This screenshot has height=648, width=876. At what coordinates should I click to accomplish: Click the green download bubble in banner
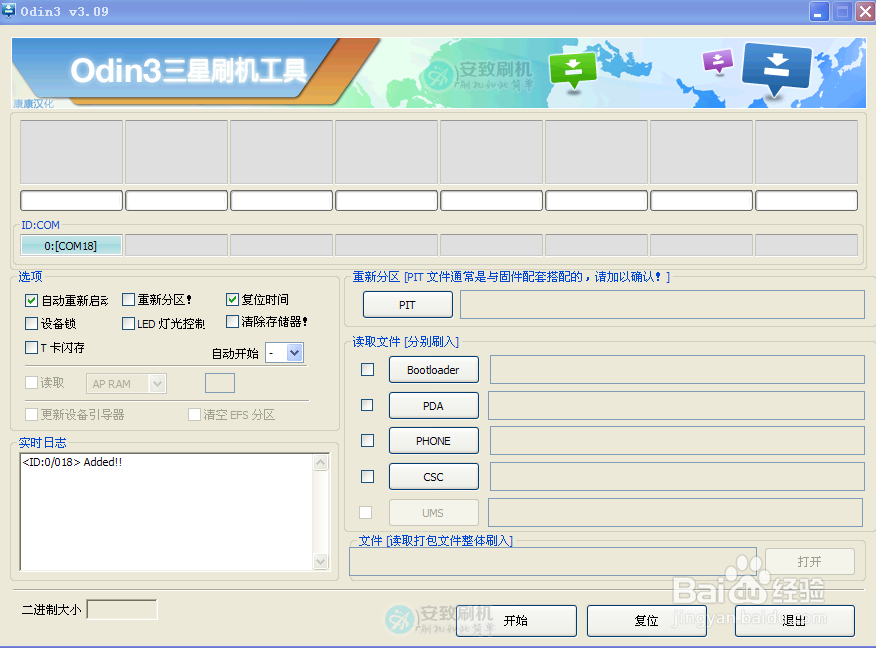[x=573, y=69]
